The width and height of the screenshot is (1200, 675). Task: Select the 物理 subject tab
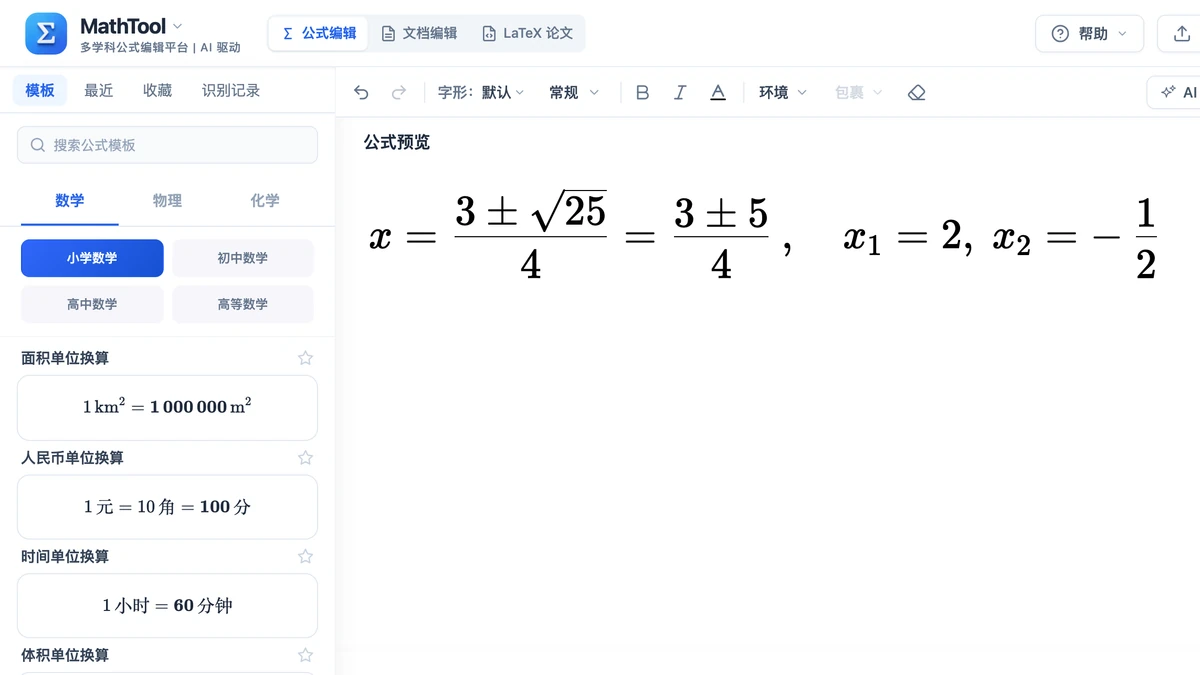167,201
